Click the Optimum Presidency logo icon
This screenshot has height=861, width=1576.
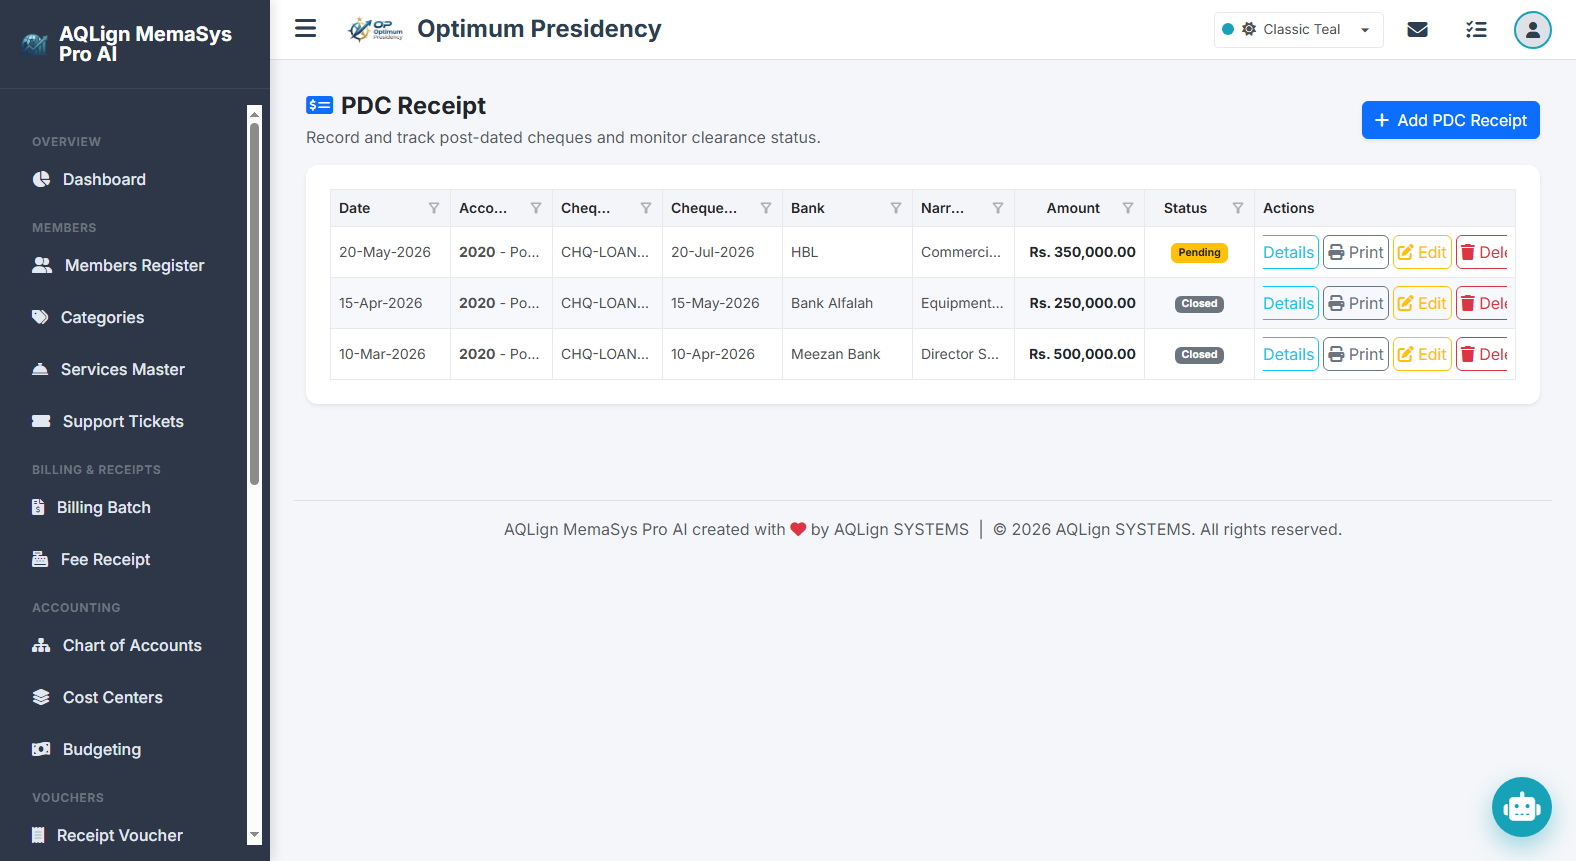point(375,30)
